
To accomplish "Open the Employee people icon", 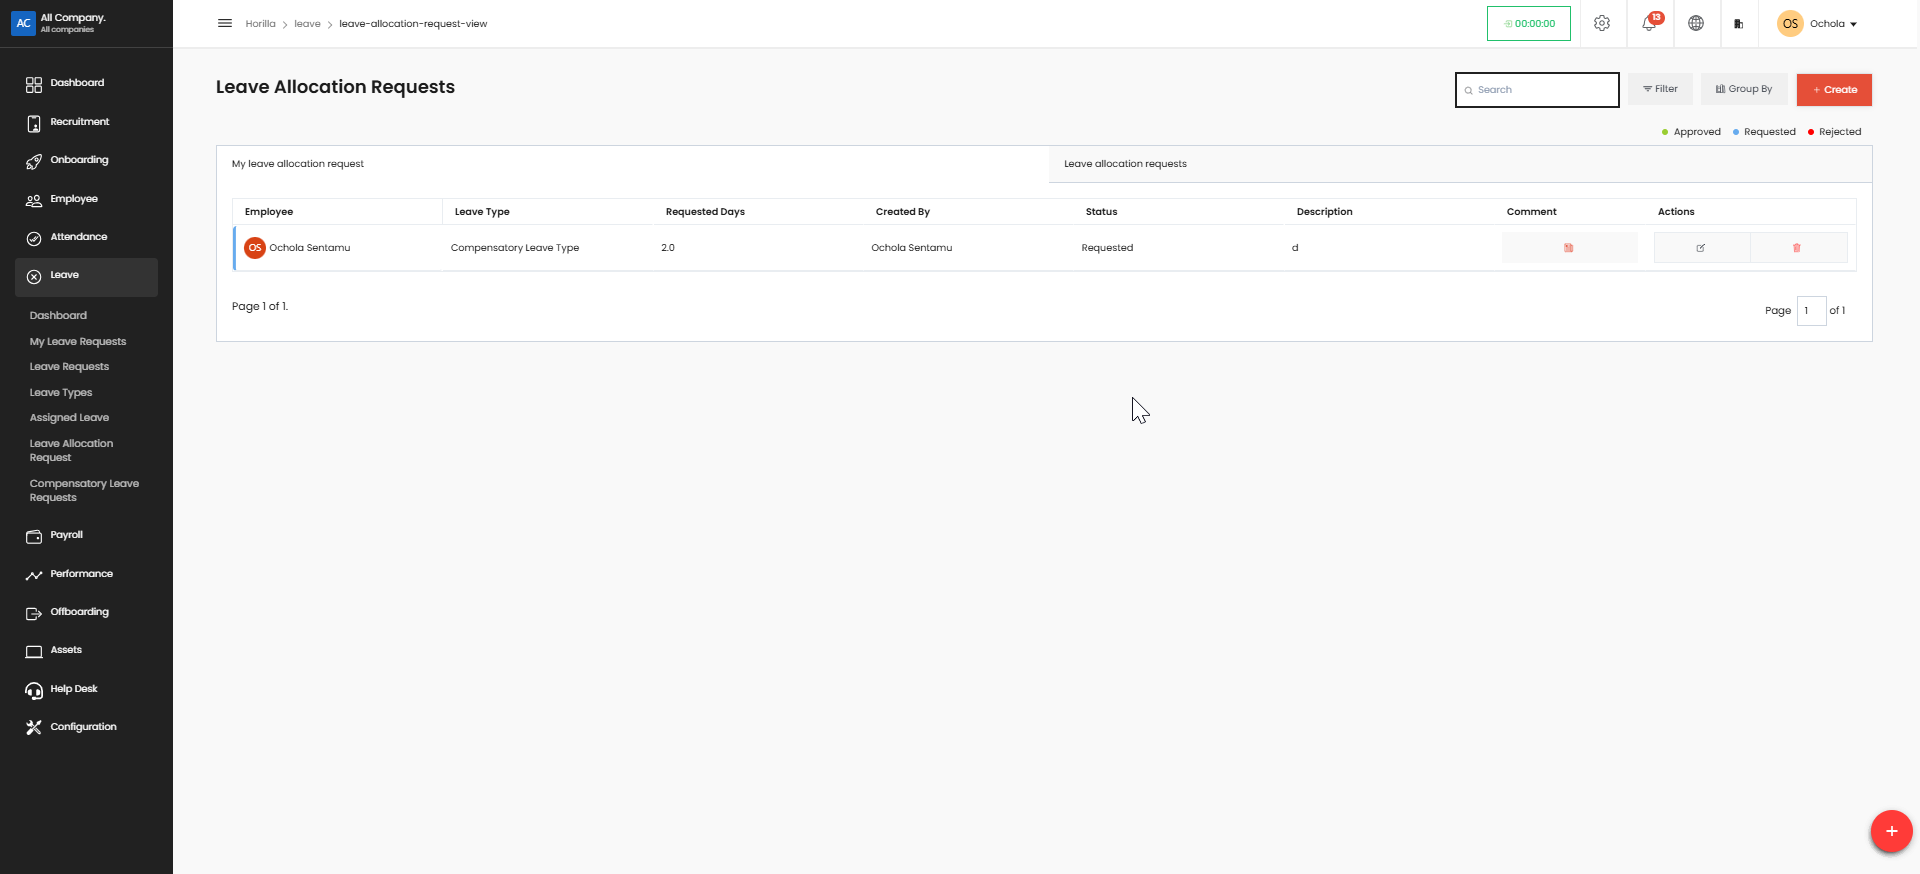I will [34, 200].
